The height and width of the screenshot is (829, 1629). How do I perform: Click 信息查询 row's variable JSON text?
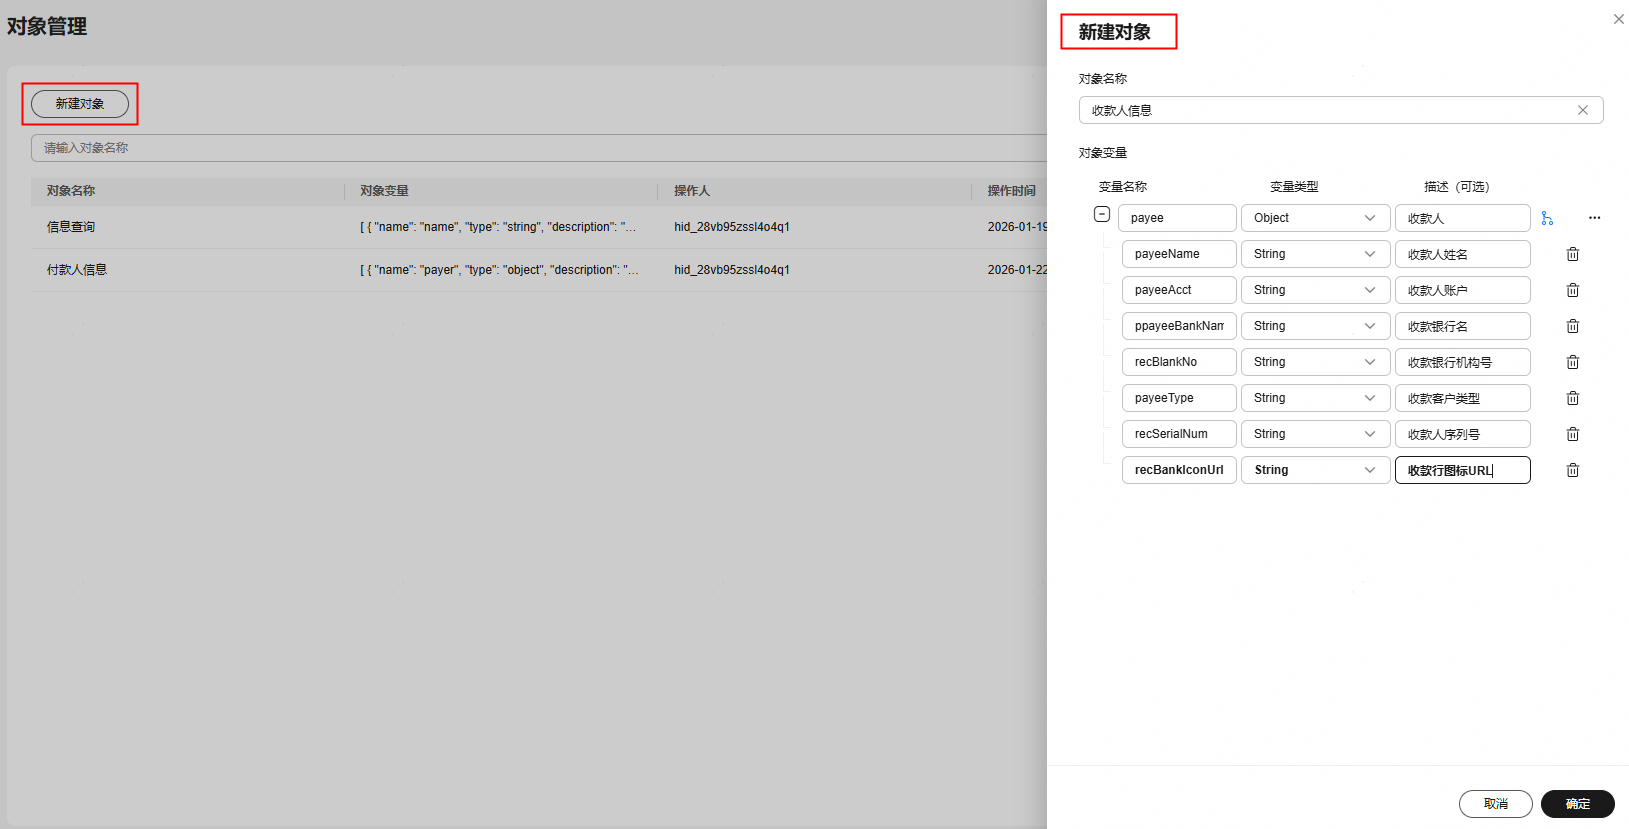point(498,227)
